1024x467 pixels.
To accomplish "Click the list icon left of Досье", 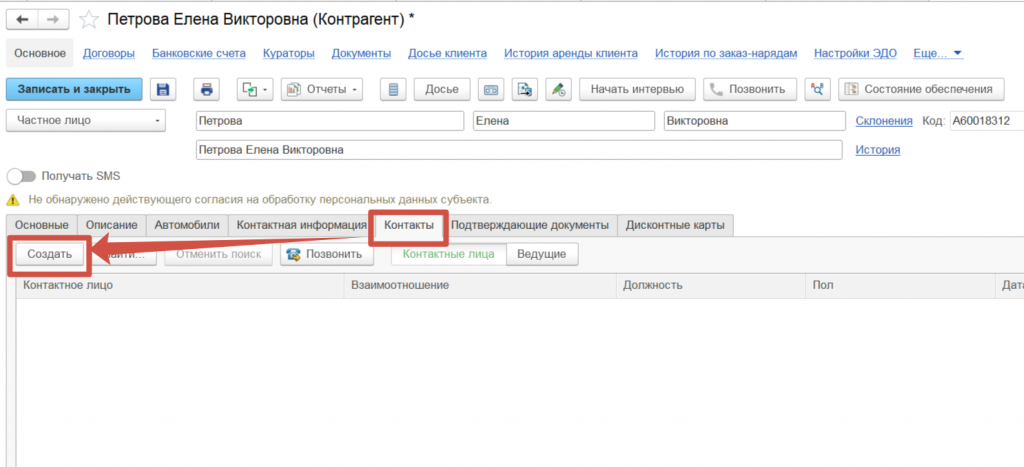I will pos(393,89).
